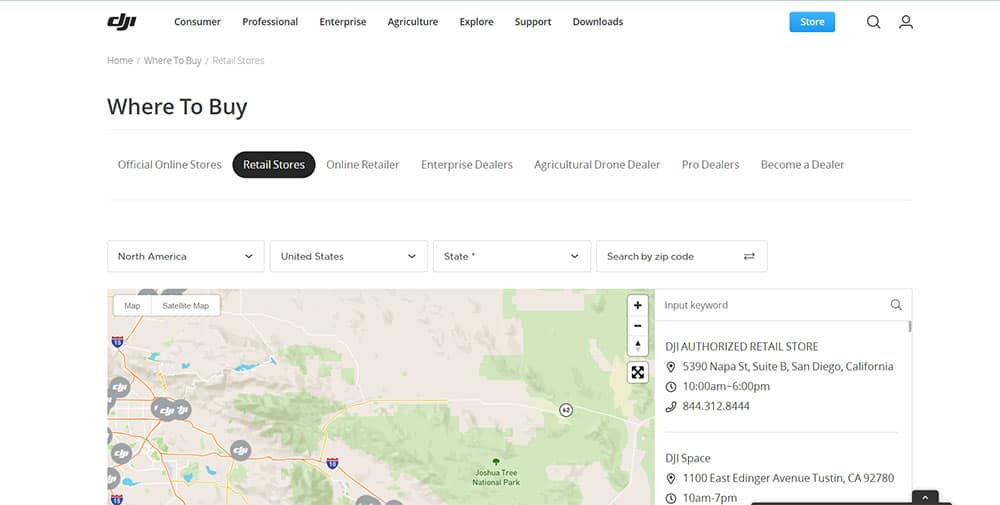The image size is (1000, 505).
Task: Switch to Satellite Map view
Action: (x=185, y=305)
